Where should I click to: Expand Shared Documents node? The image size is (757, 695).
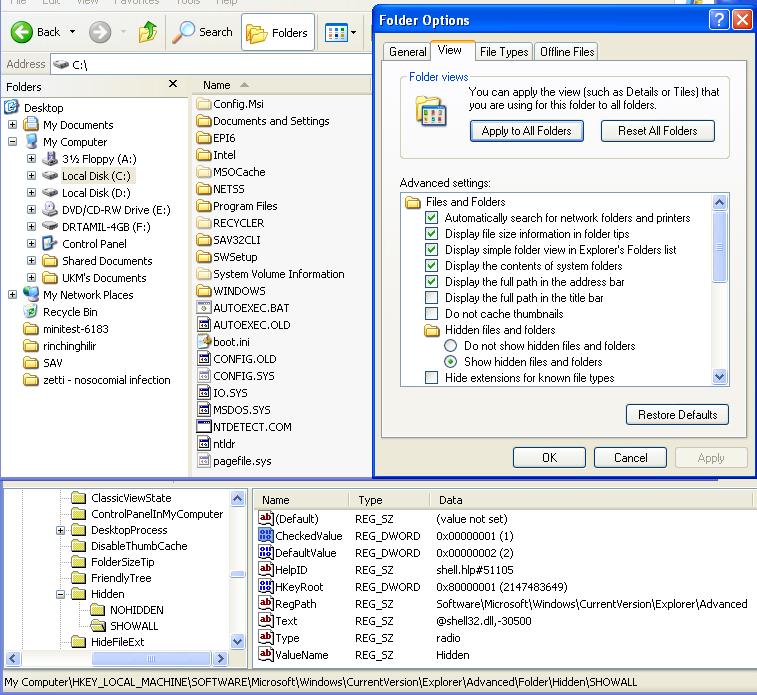click(31, 260)
